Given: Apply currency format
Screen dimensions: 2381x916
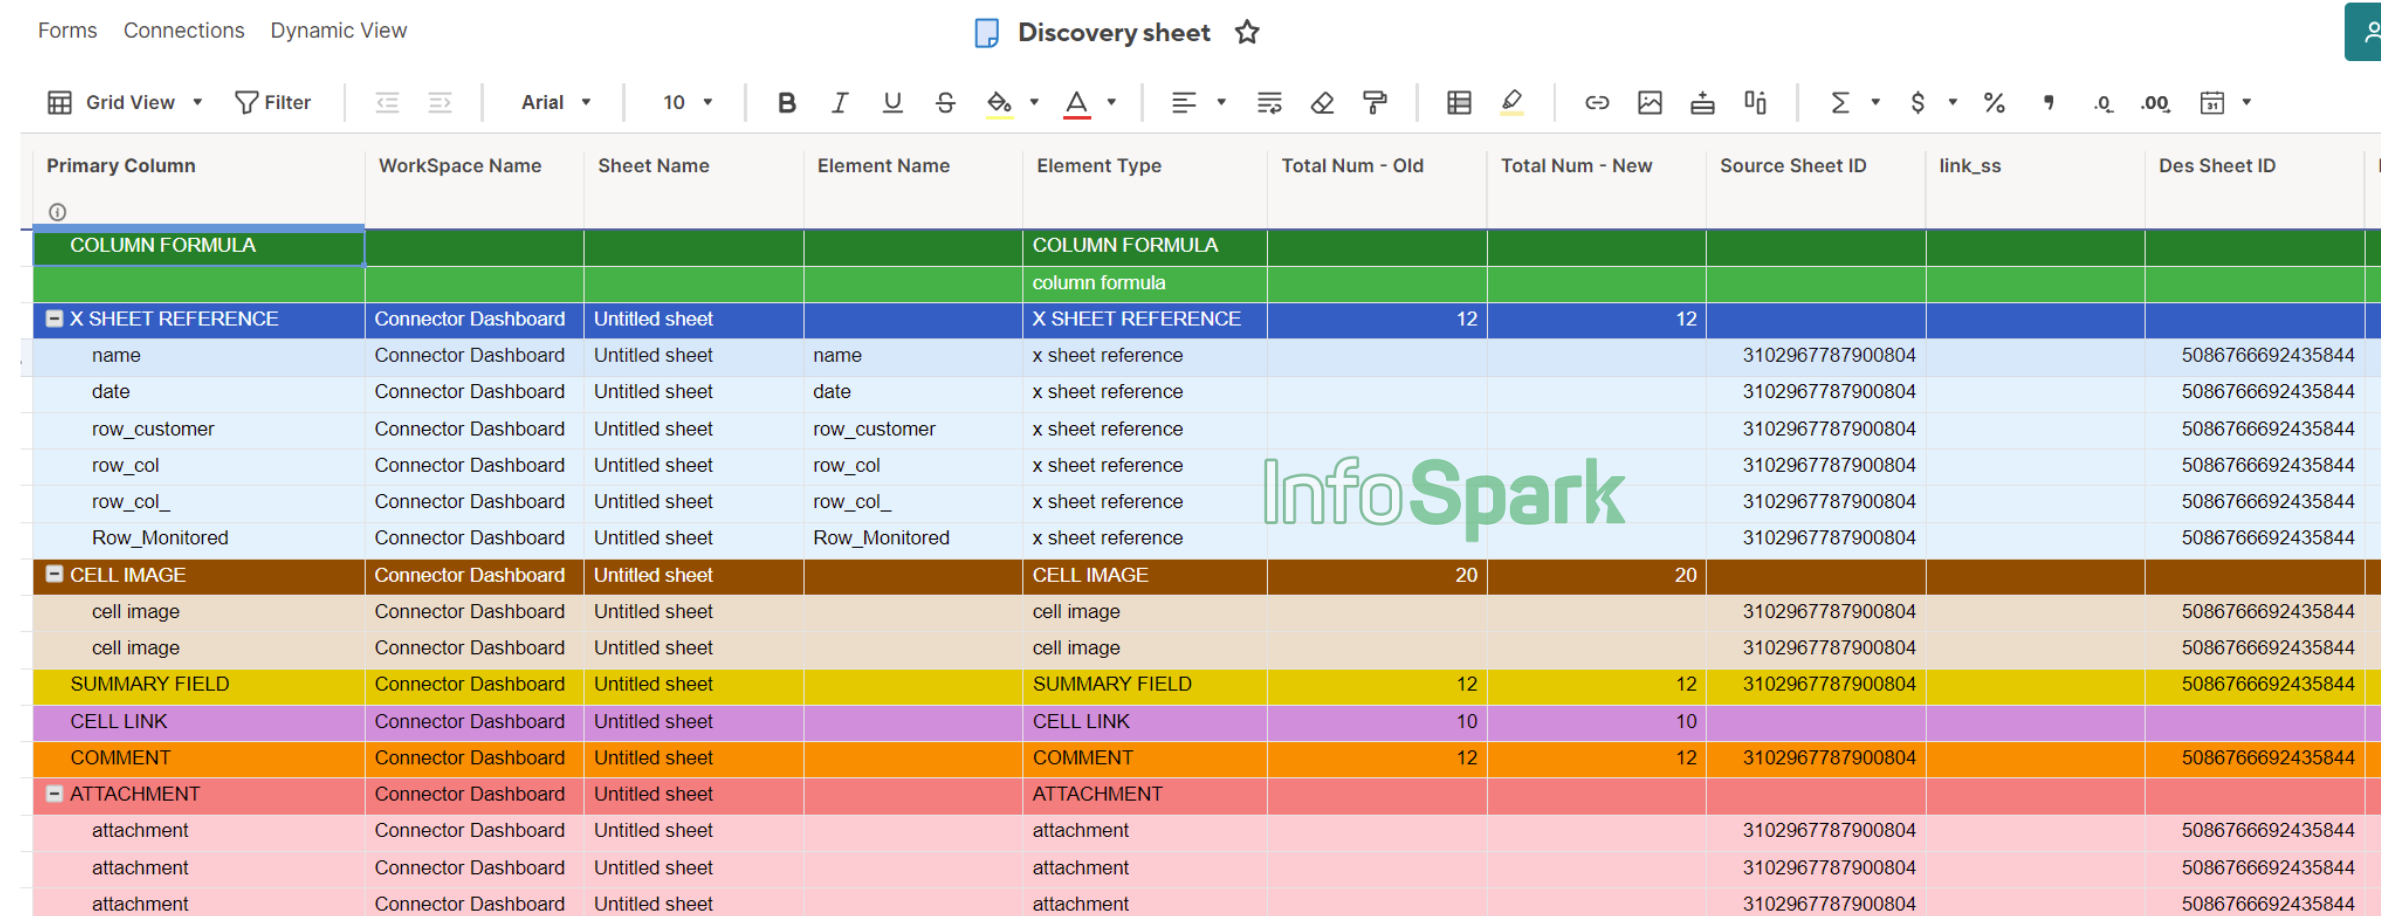Looking at the screenshot, I should point(1917,103).
